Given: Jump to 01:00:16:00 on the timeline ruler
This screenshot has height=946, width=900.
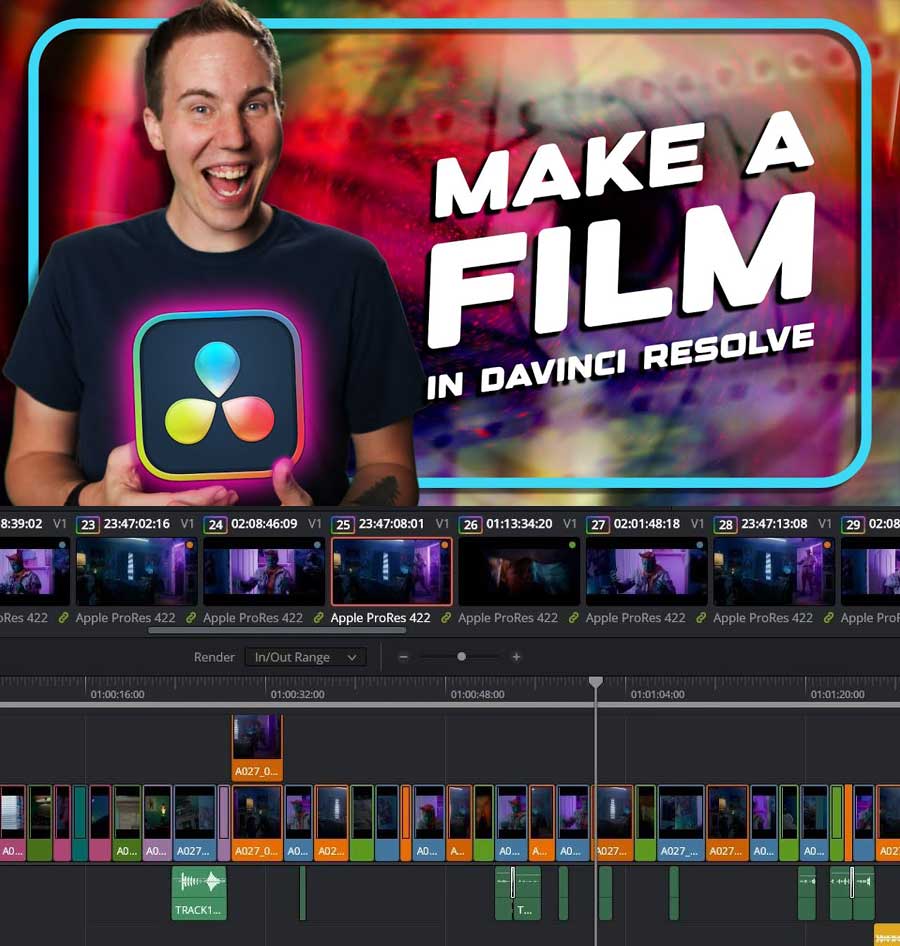Looking at the screenshot, I should (x=118, y=694).
